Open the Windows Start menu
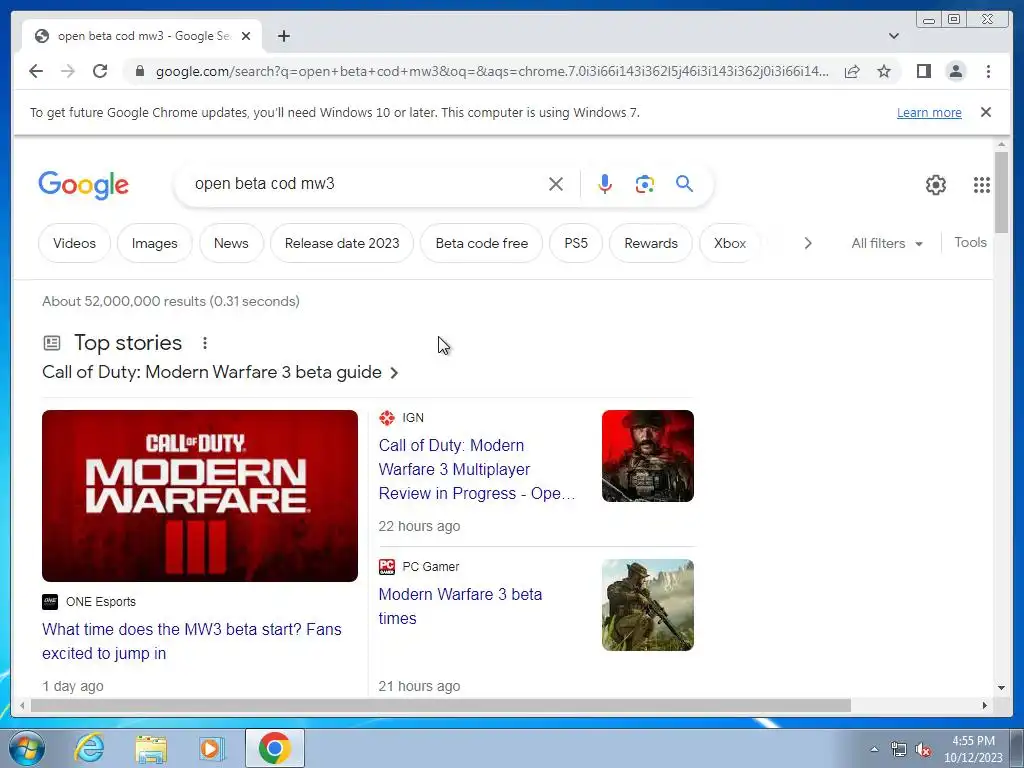1024x768 pixels. pos(27,748)
